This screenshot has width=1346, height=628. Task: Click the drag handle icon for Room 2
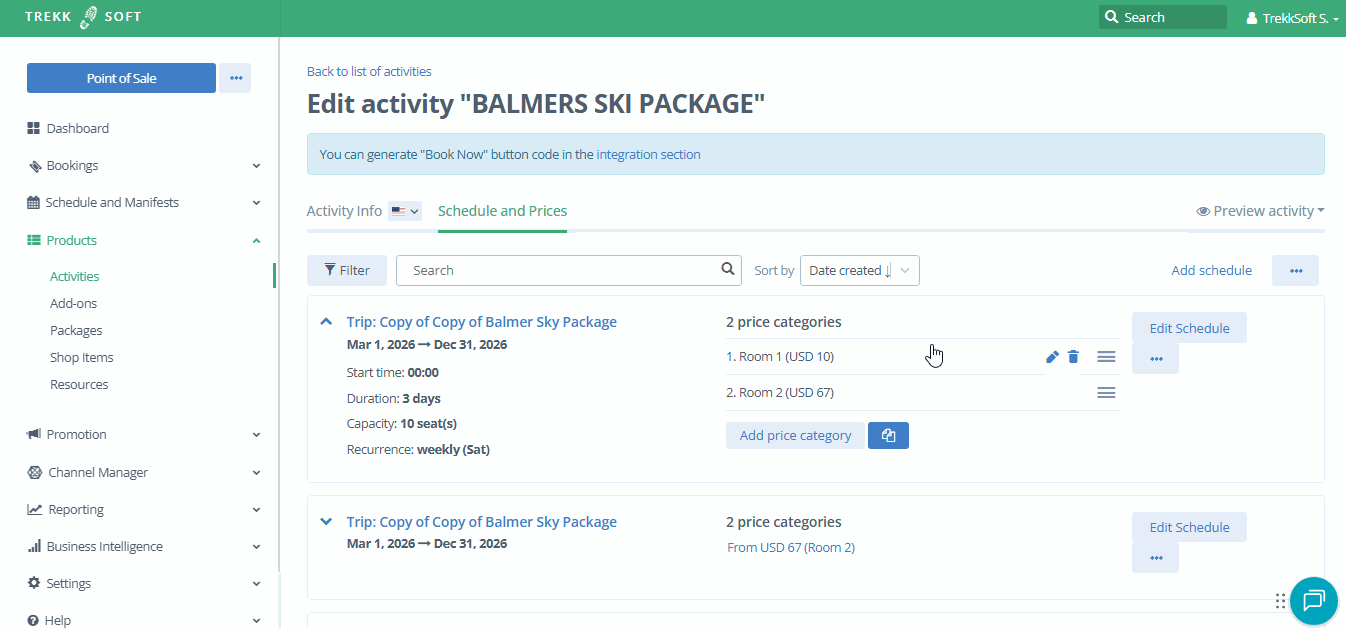1106,393
